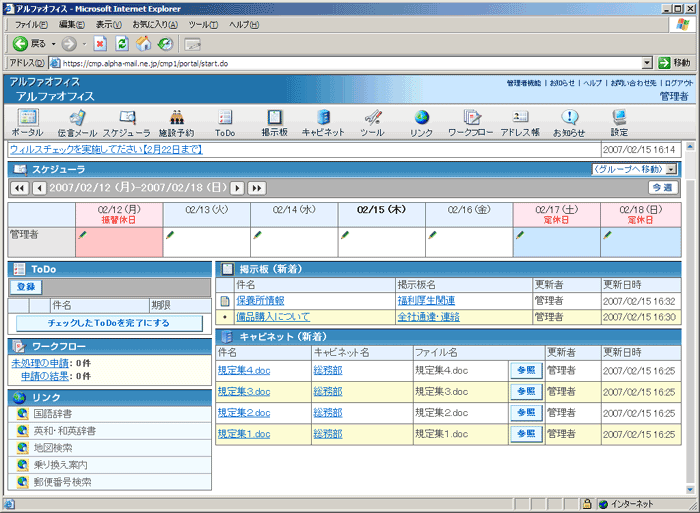
Task: Open the リンク globe icon
Action: (421, 123)
